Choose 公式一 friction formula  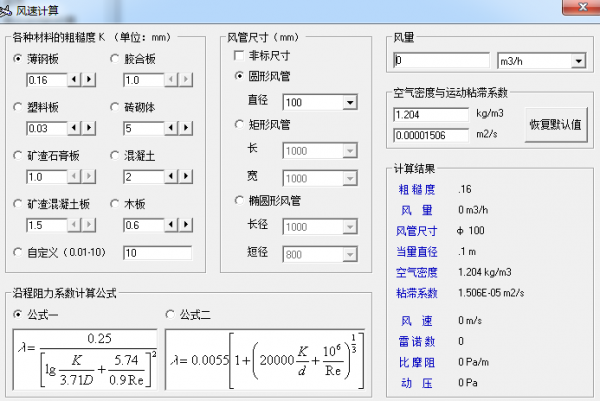tap(17, 315)
